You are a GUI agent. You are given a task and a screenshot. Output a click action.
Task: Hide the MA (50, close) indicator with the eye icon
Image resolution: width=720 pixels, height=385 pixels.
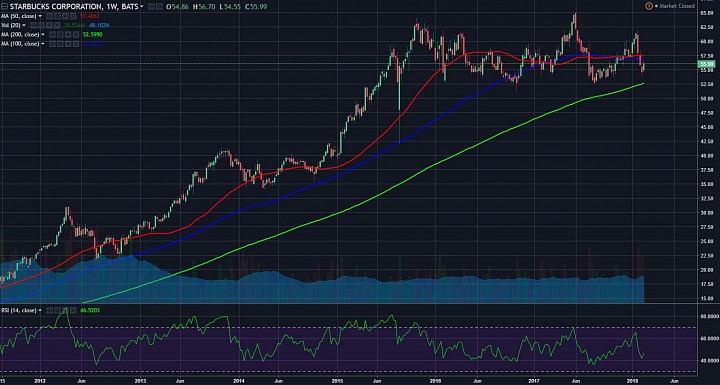50,16
